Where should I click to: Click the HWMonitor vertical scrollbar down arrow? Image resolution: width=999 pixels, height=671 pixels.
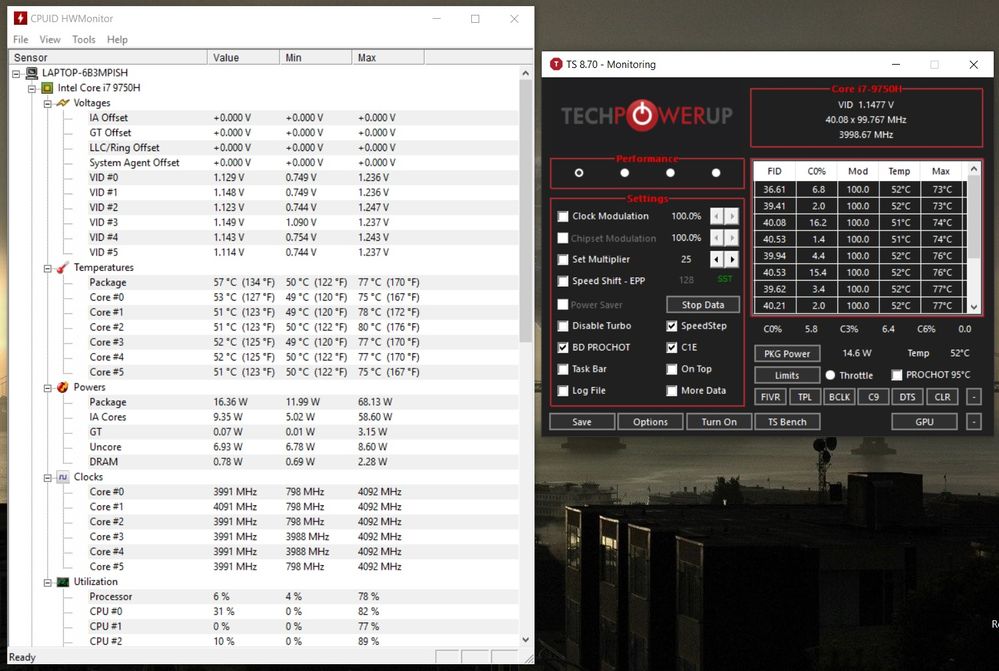pyautogui.click(x=526, y=639)
